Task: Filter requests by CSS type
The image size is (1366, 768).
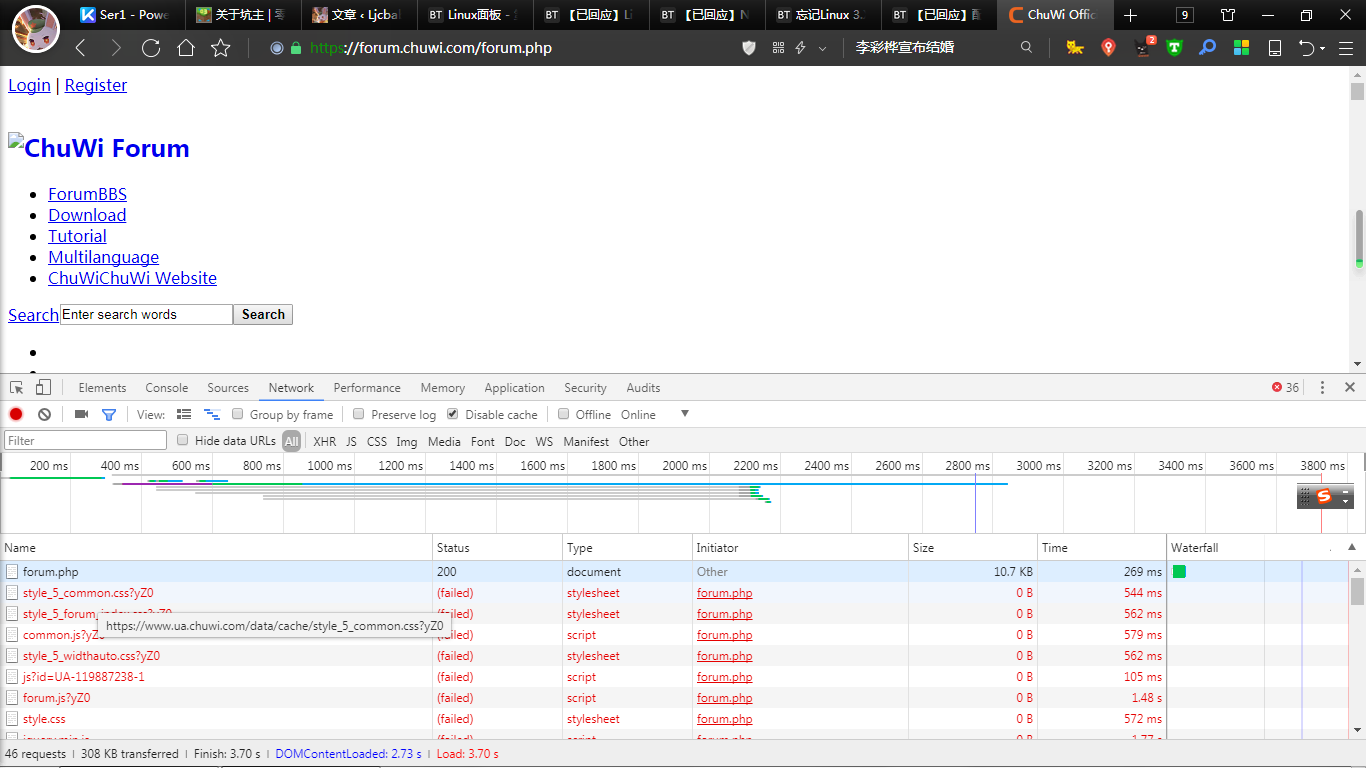Action: point(377,441)
